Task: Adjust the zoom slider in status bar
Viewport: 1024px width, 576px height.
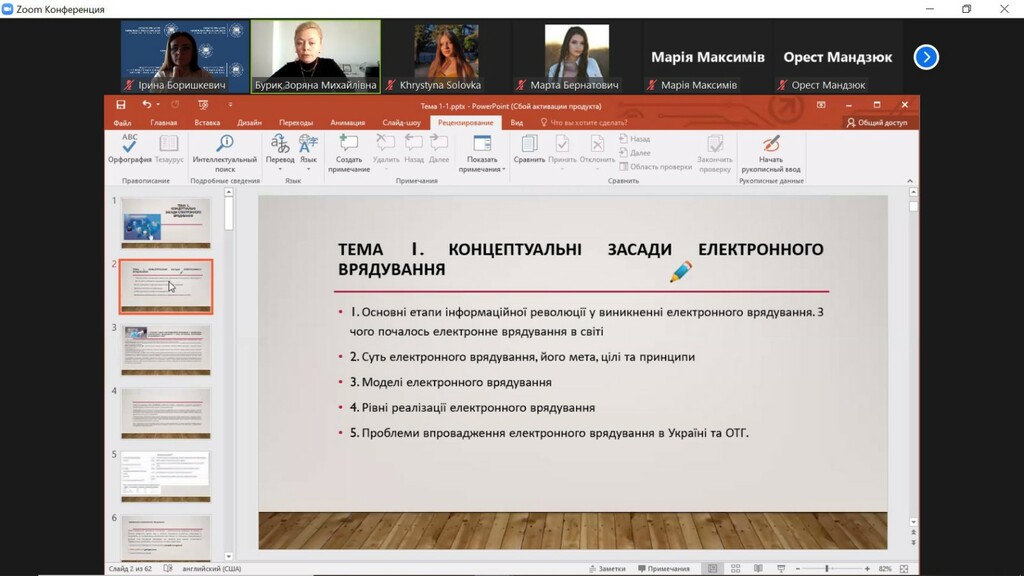Action: 827,569
